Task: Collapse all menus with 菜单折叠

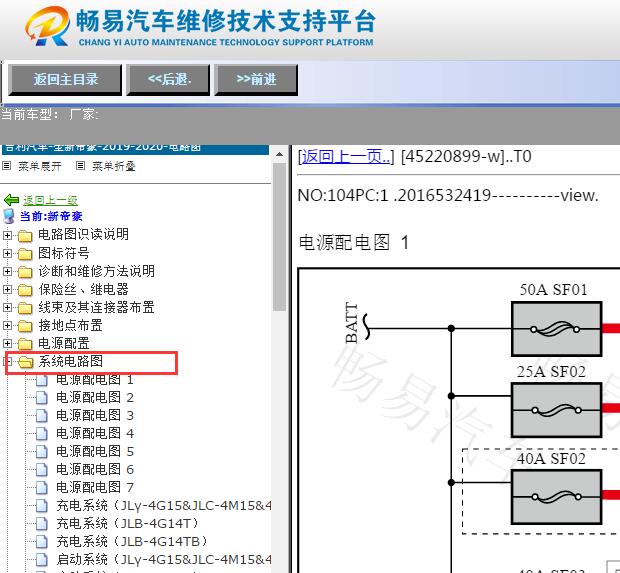Action: [x=113, y=166]
